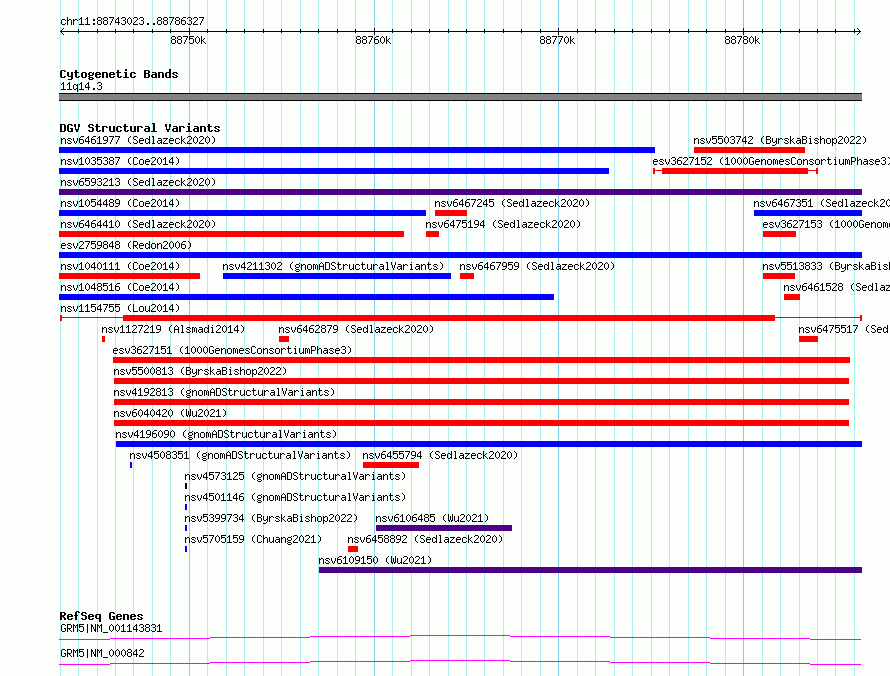This screenshot has height=676, width=890.
Task: Click red bar under nsv6461528
Action: pyautogui.click(x=792, y=297)
